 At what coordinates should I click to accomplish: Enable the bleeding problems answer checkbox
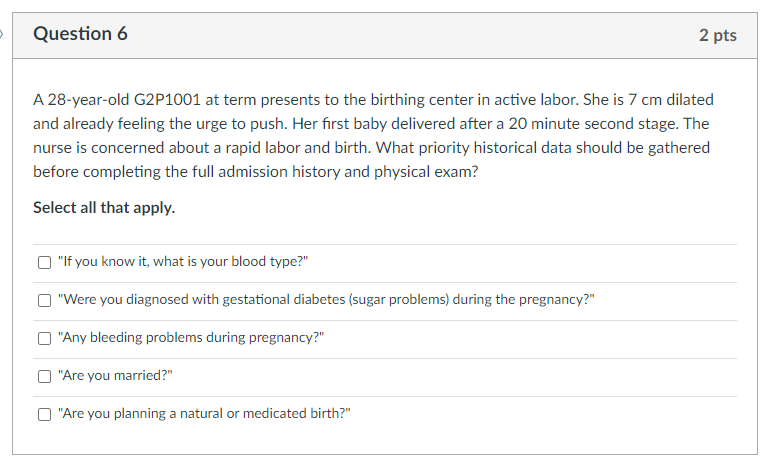(44, 338)
